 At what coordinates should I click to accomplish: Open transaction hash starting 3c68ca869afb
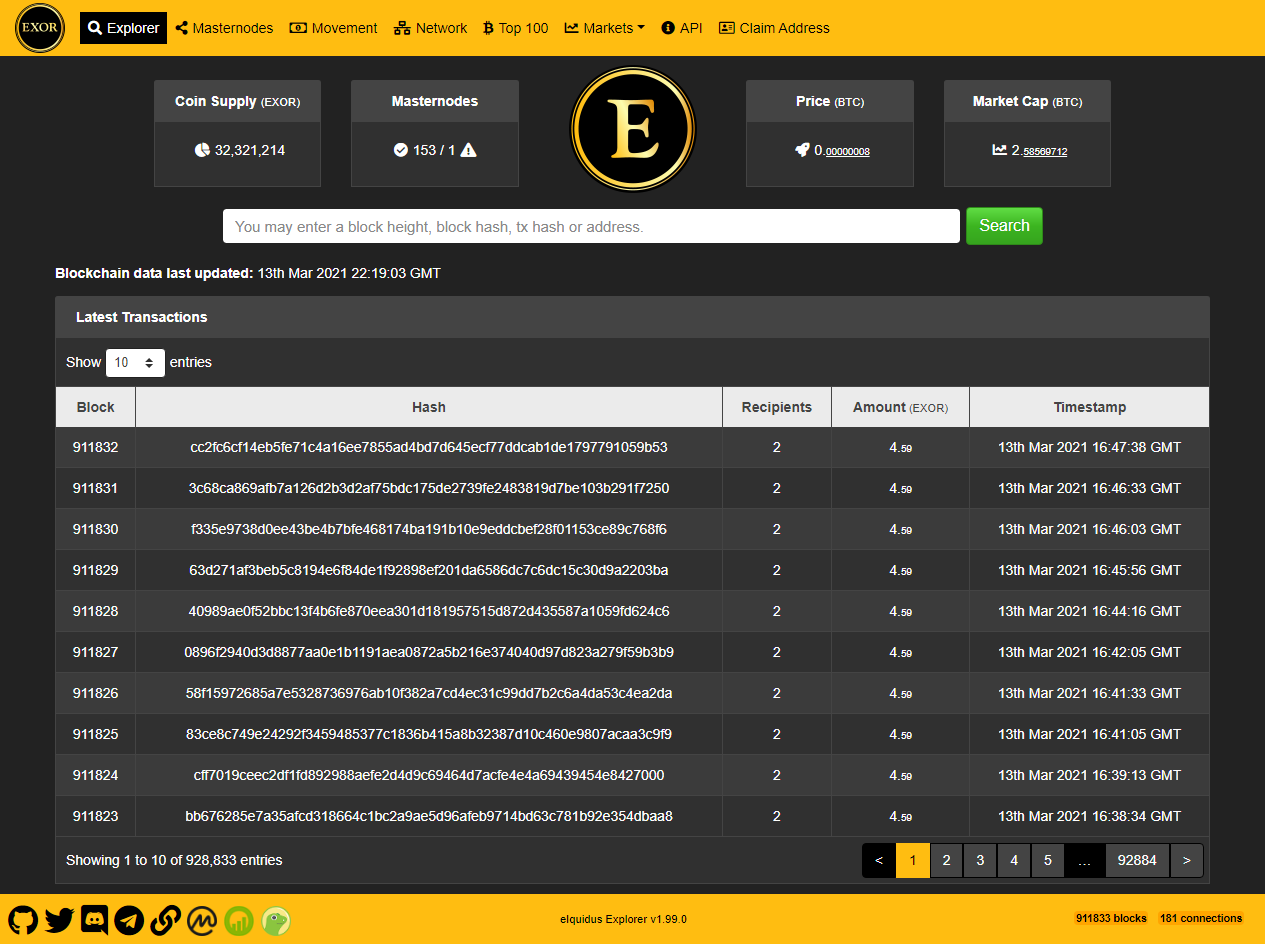click(429, 488)
